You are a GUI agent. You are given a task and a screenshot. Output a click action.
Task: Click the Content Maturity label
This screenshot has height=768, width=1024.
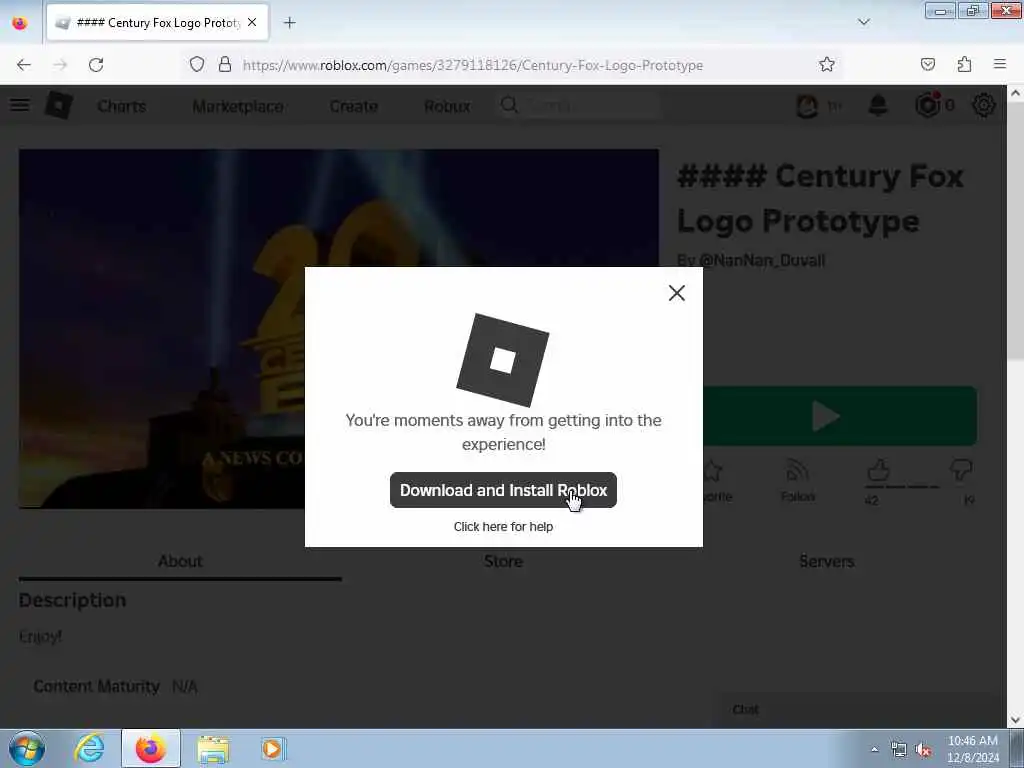coord(97,686)
